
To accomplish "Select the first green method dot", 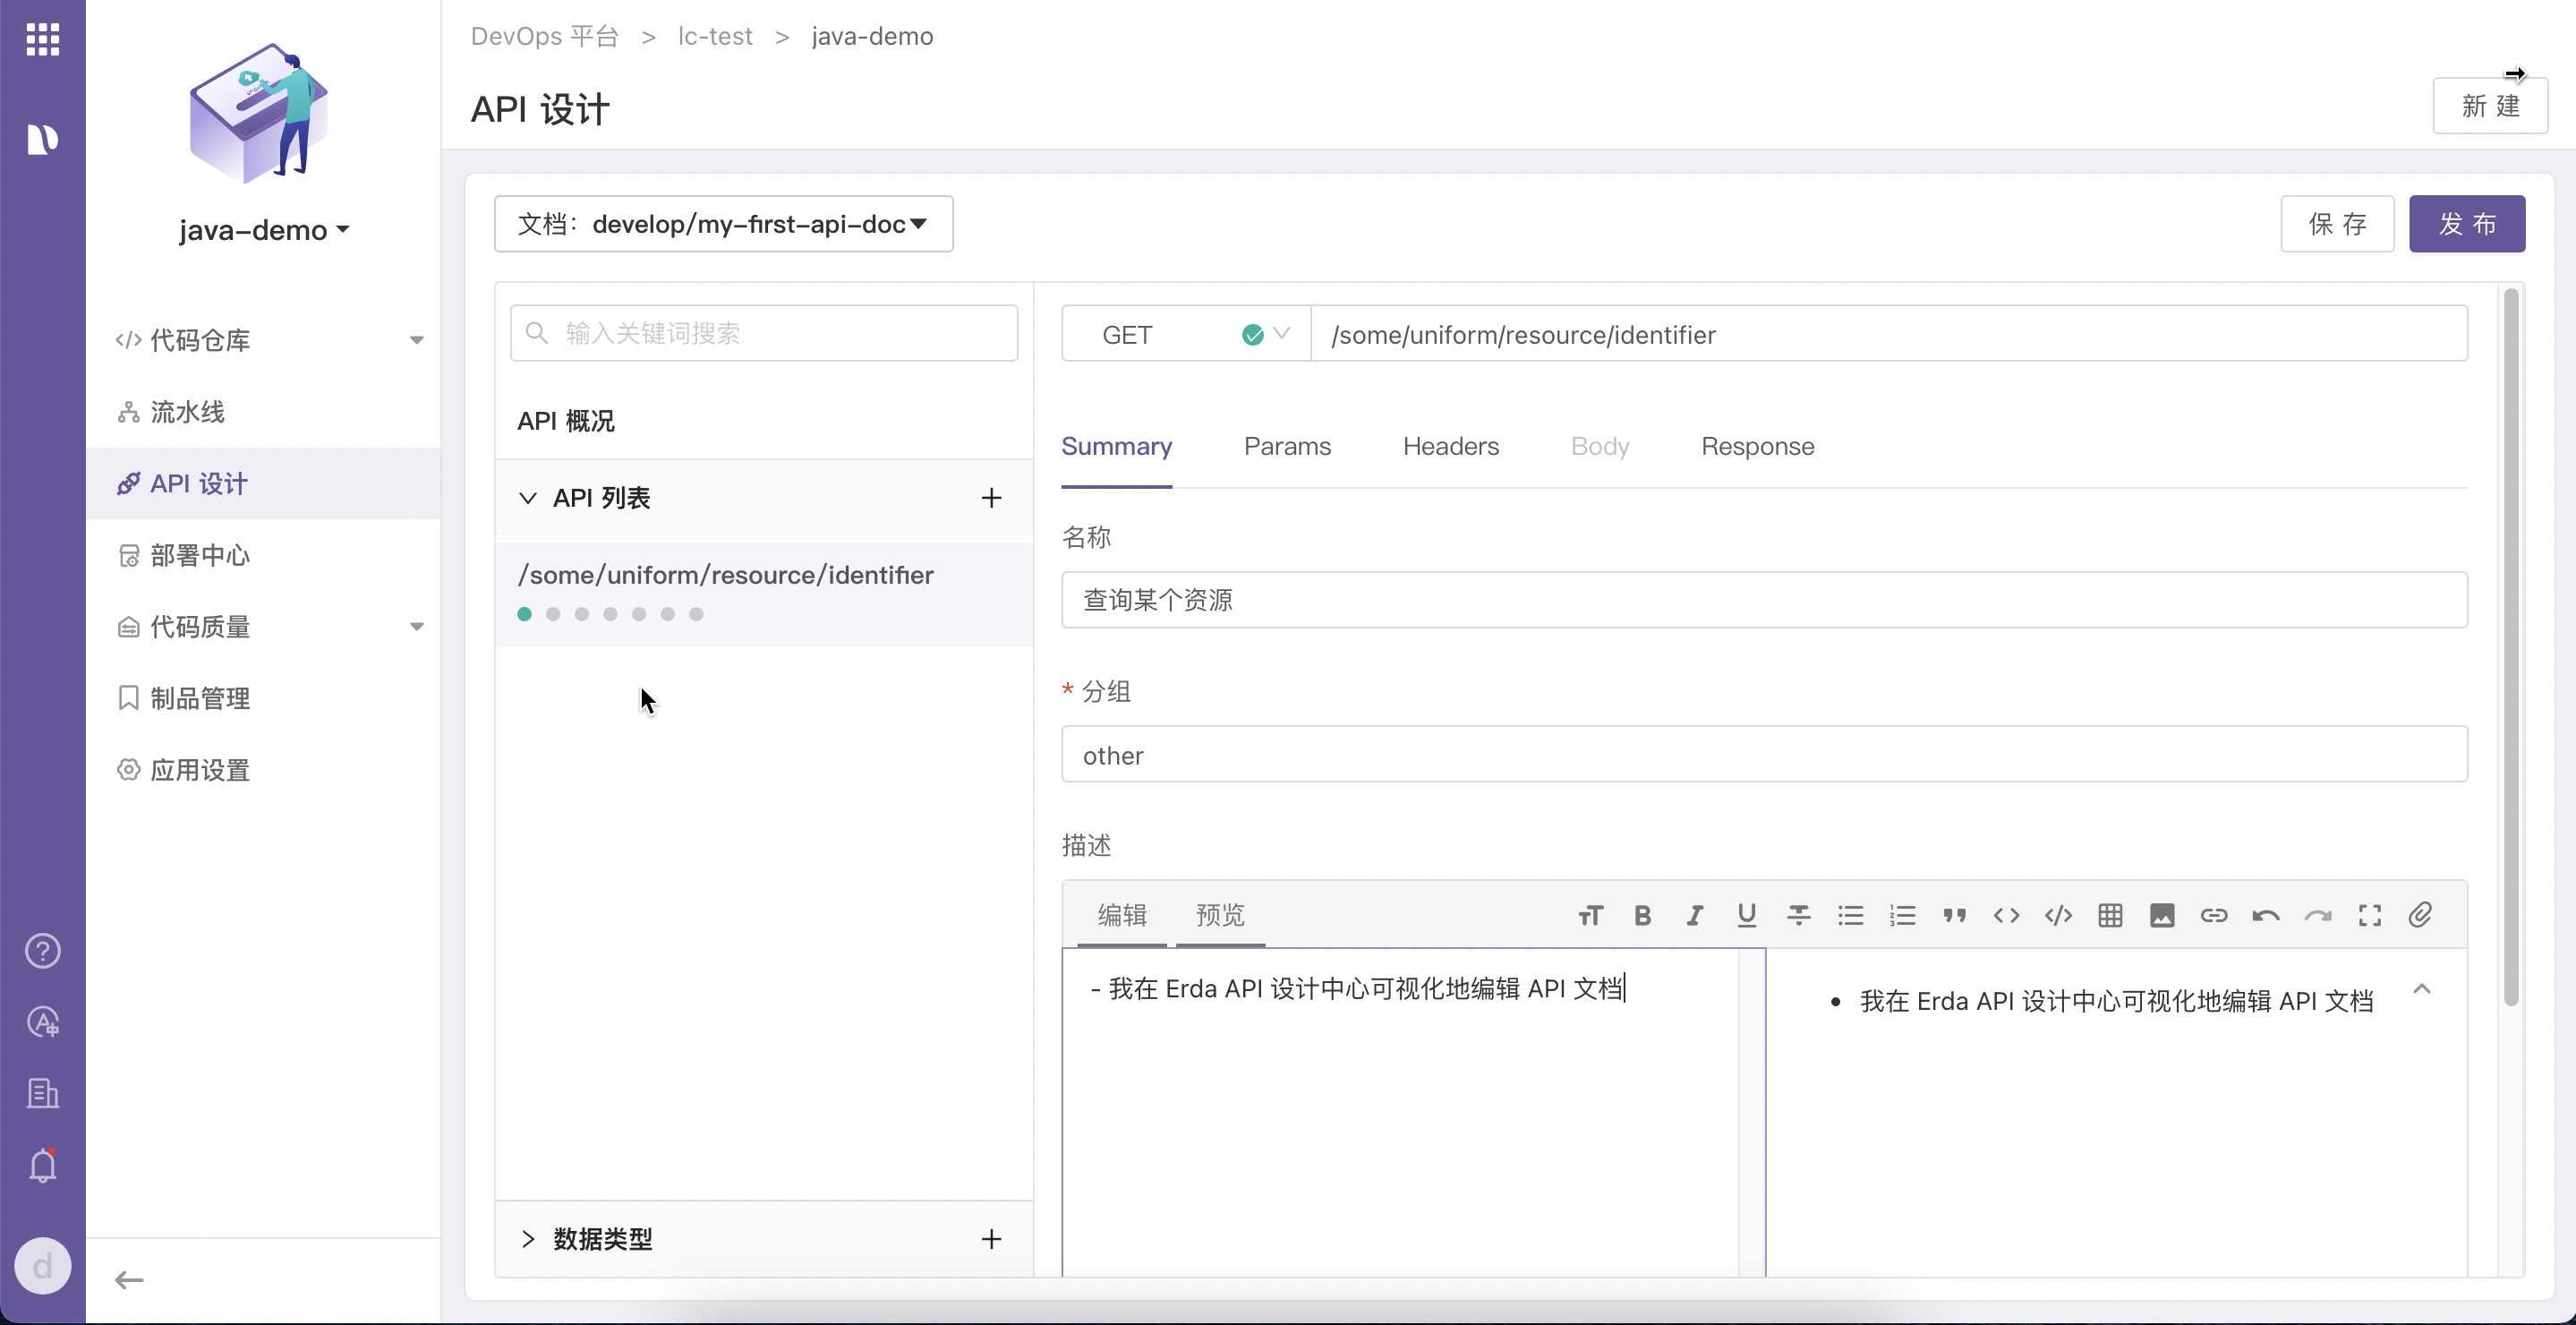I will point(524,614).
